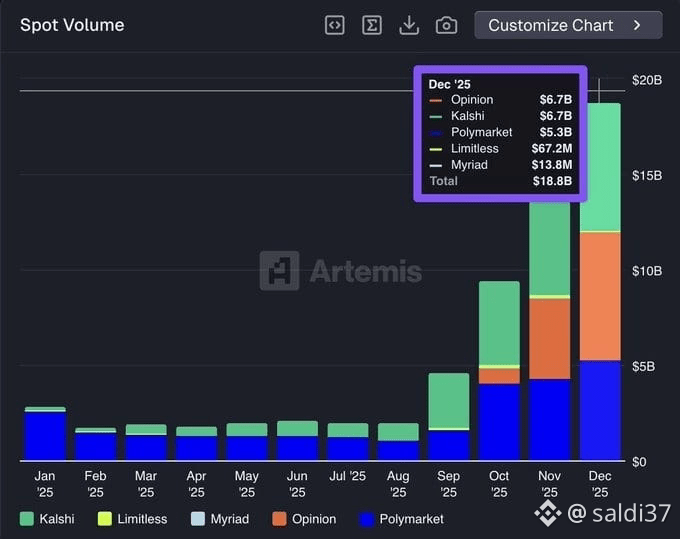Click the Sep '25 Kalshi green segment
Viewport: 680px width, 539px height.
pyautogui.click(x=449, y=400)
